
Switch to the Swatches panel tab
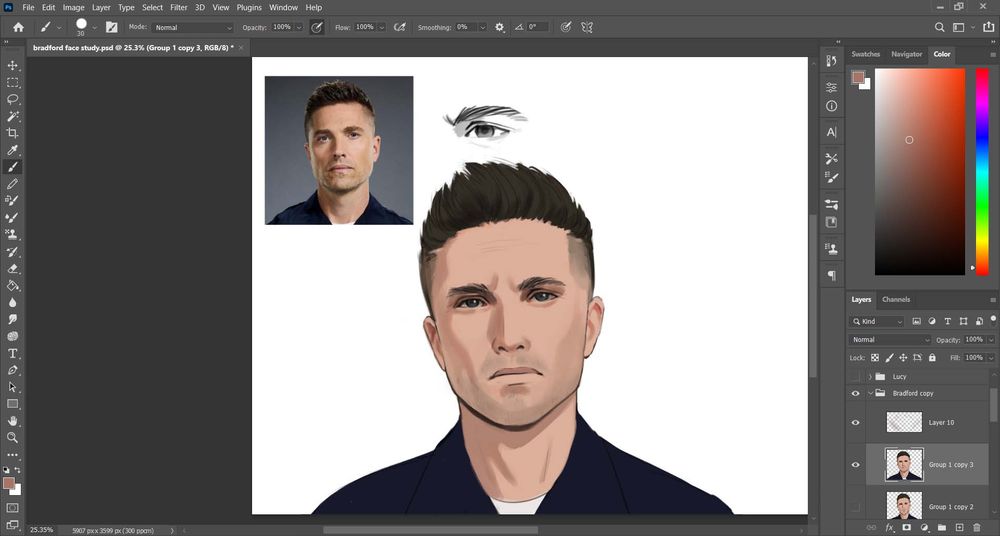(865, 54)
